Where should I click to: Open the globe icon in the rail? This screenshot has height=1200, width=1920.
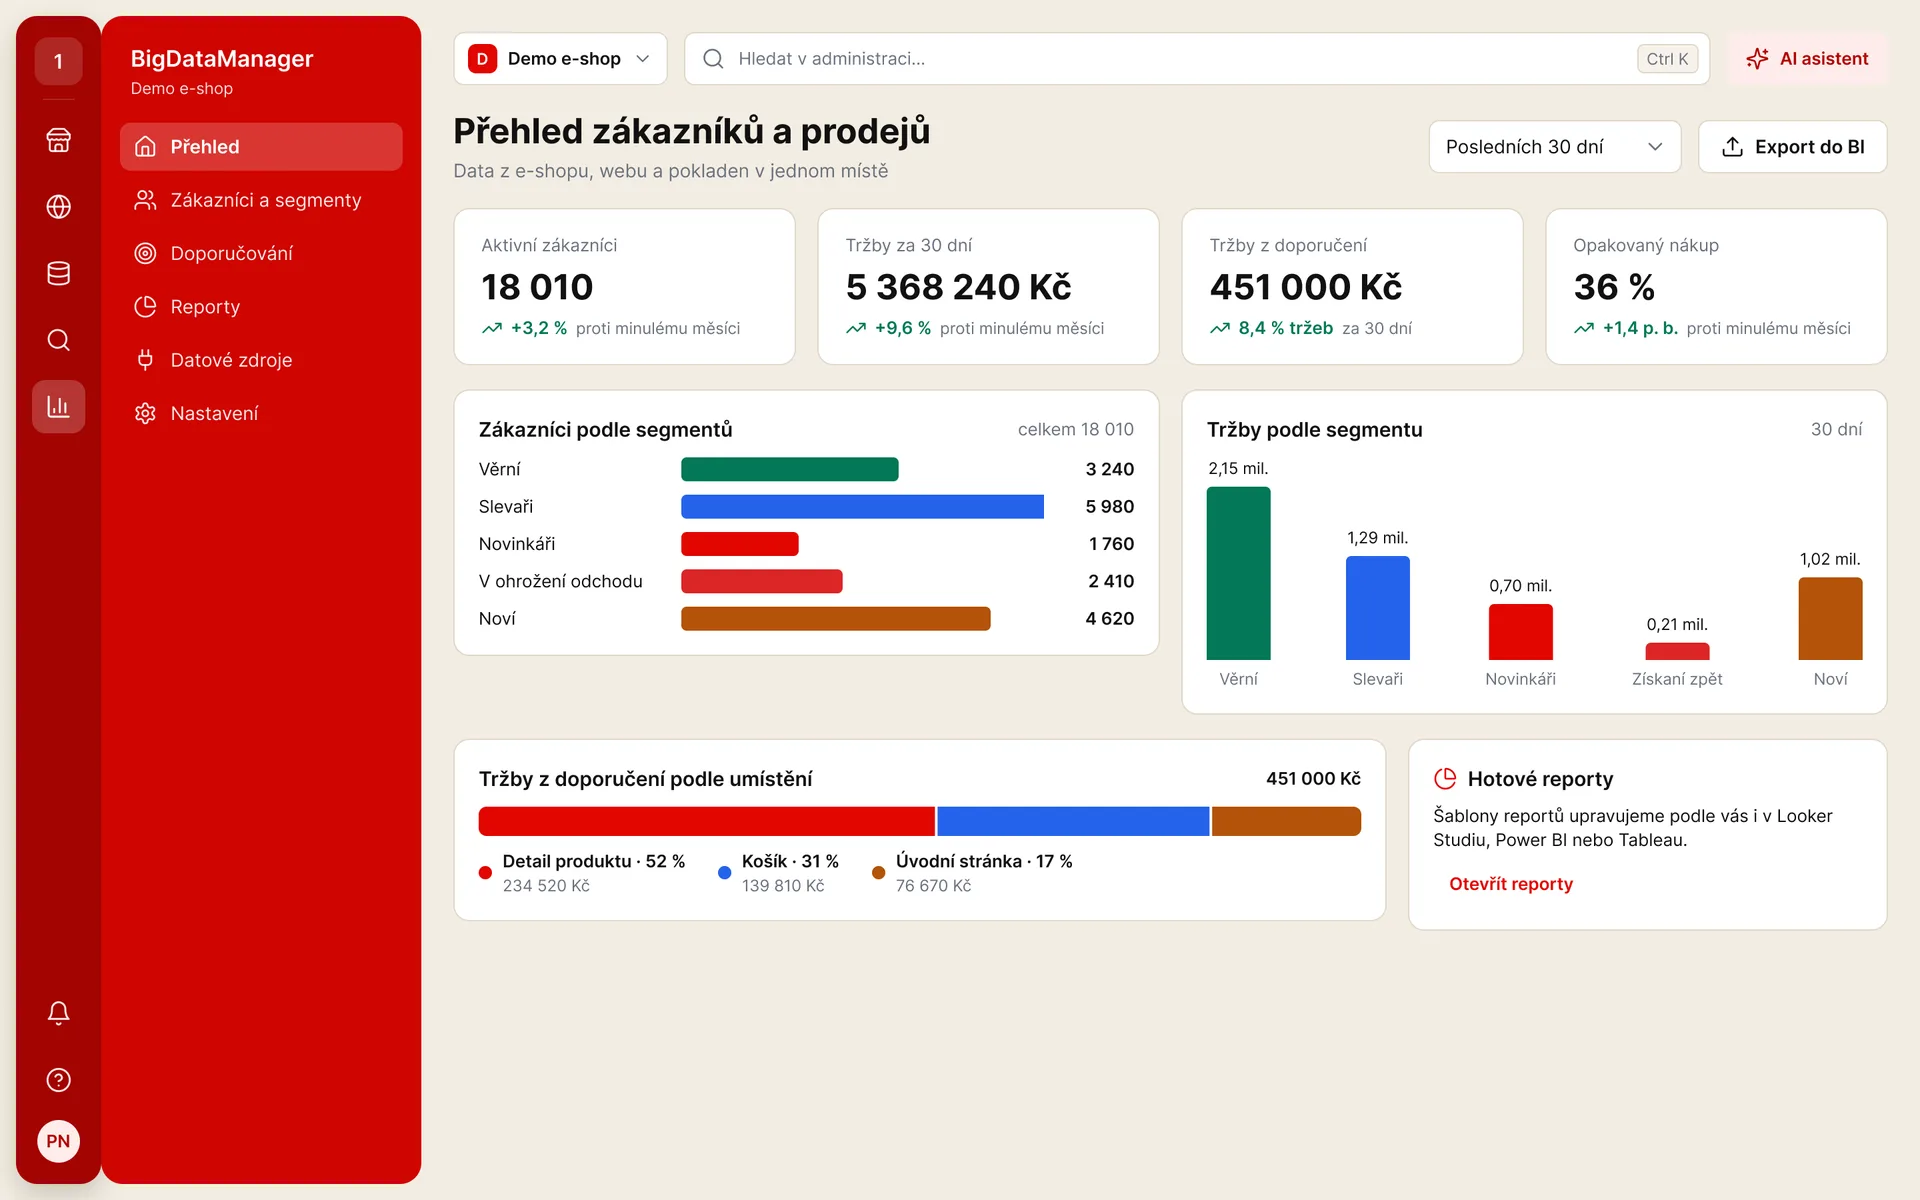(x=58, y=207)
